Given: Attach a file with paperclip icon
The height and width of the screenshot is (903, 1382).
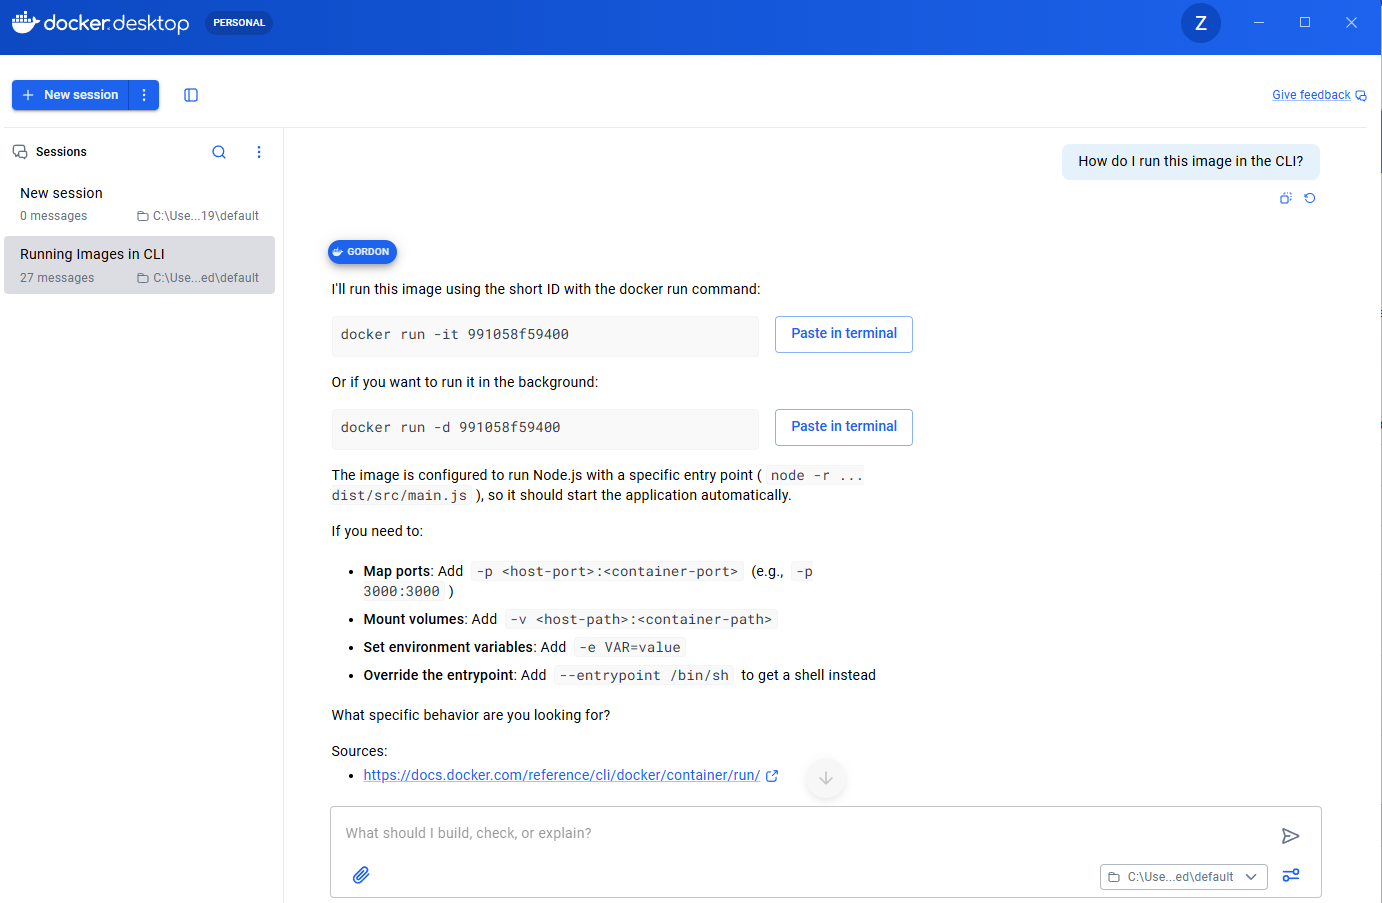Looking at the screenshot, I should (x=361, y=875).
